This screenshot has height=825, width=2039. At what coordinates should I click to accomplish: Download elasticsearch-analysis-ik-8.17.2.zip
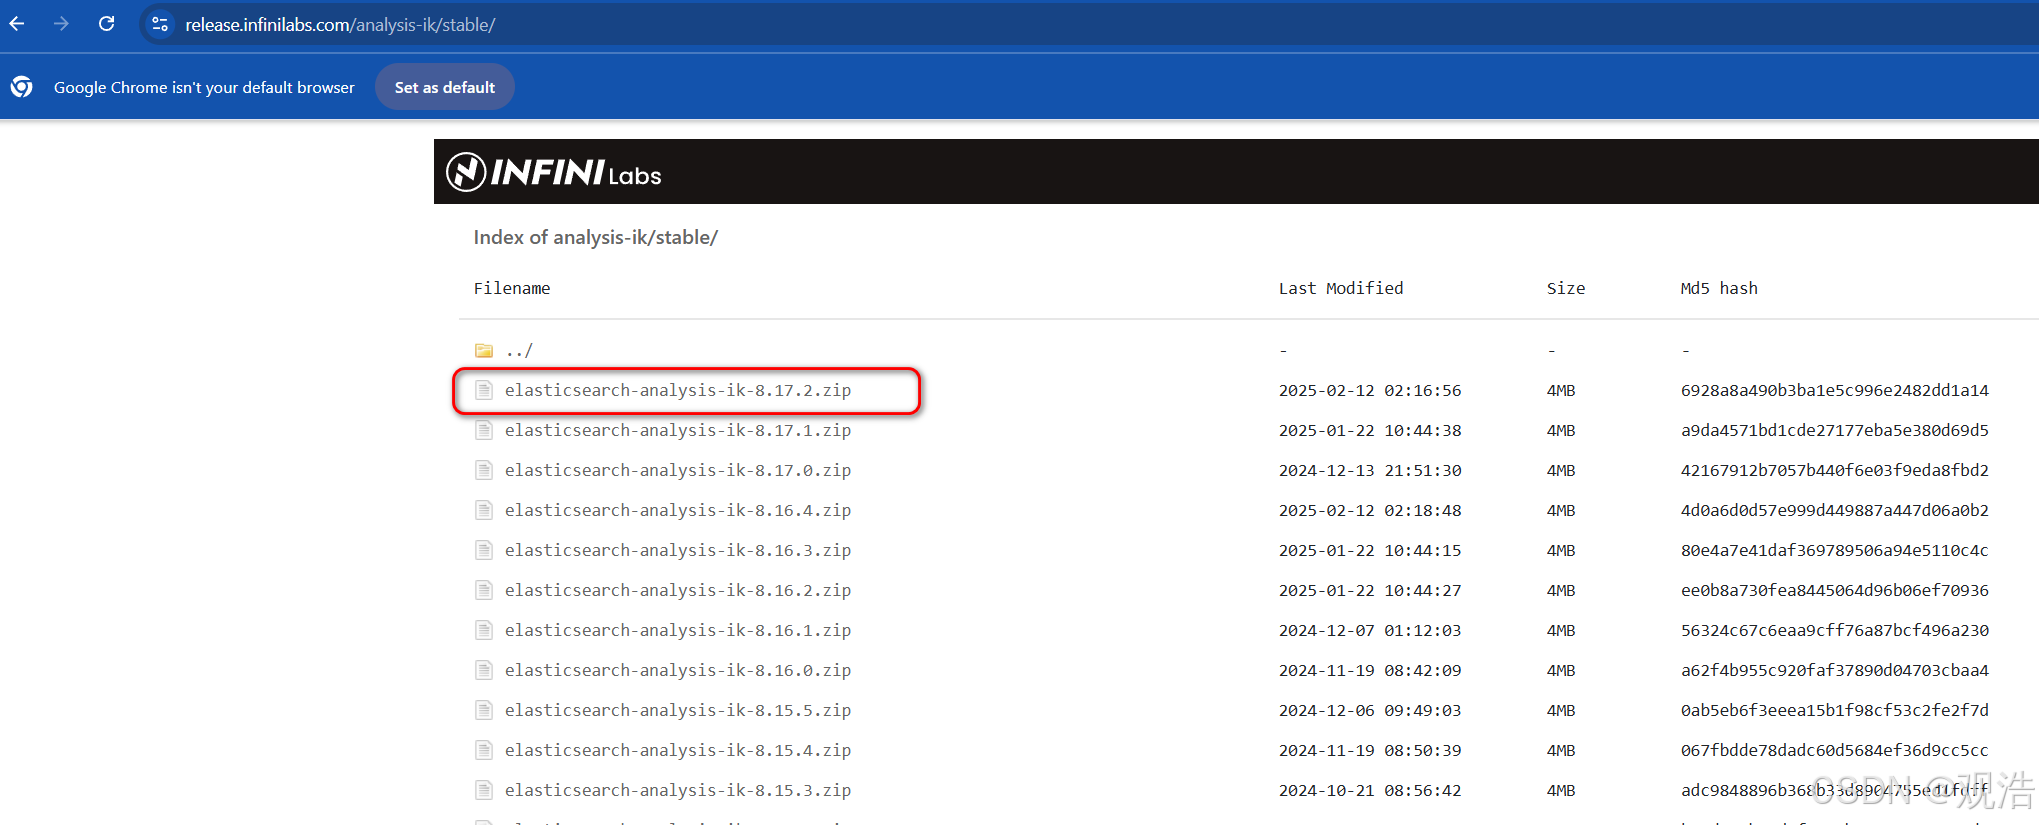678,390
